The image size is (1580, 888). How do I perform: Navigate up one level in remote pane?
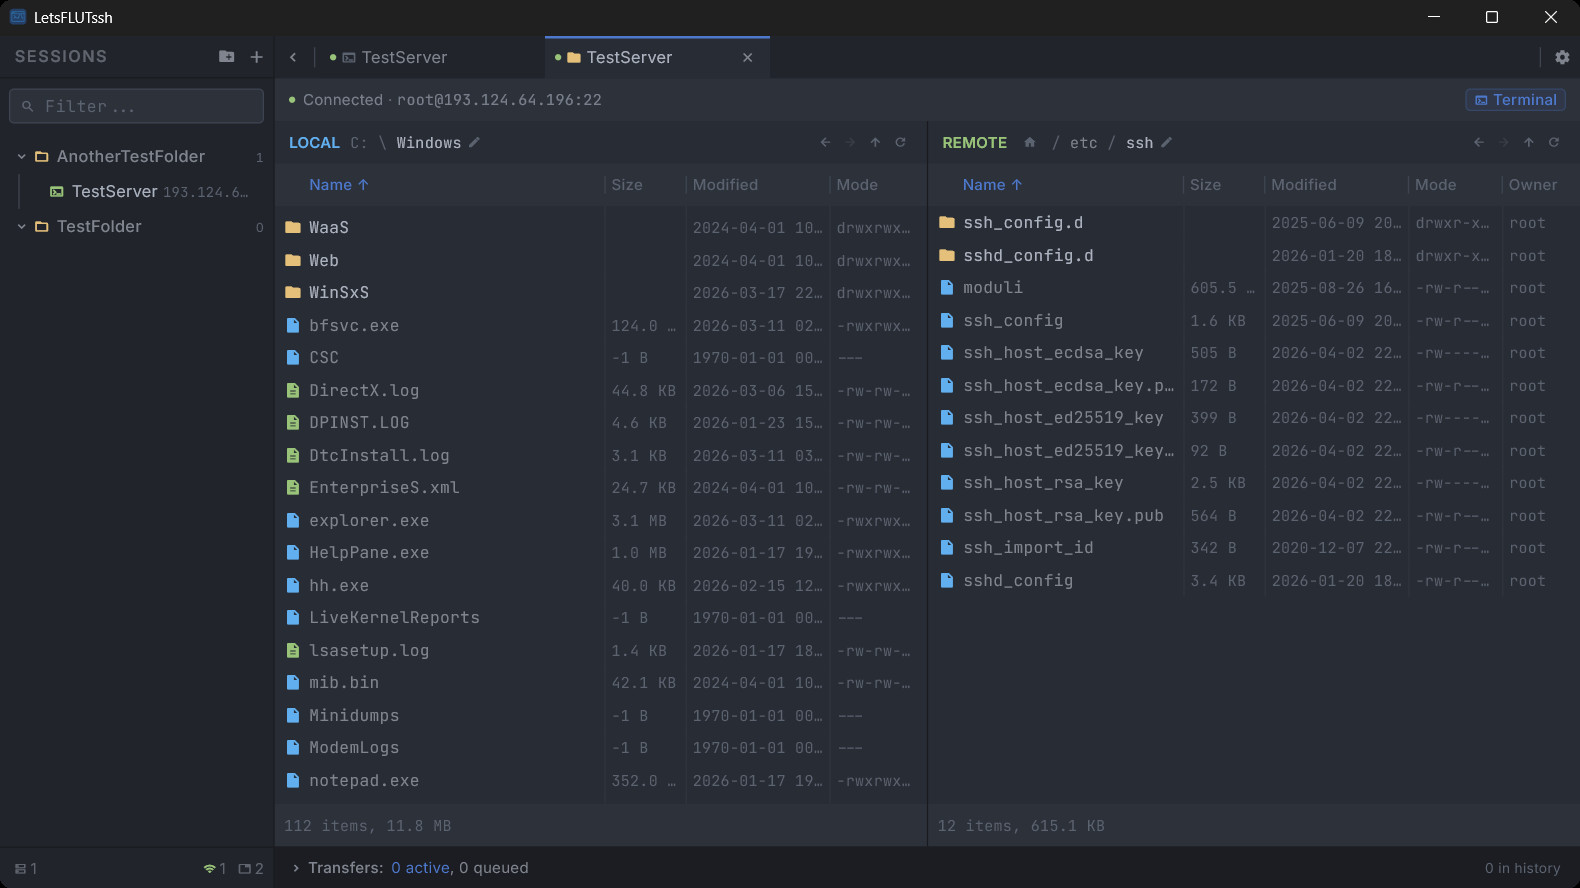[1529, 143]
